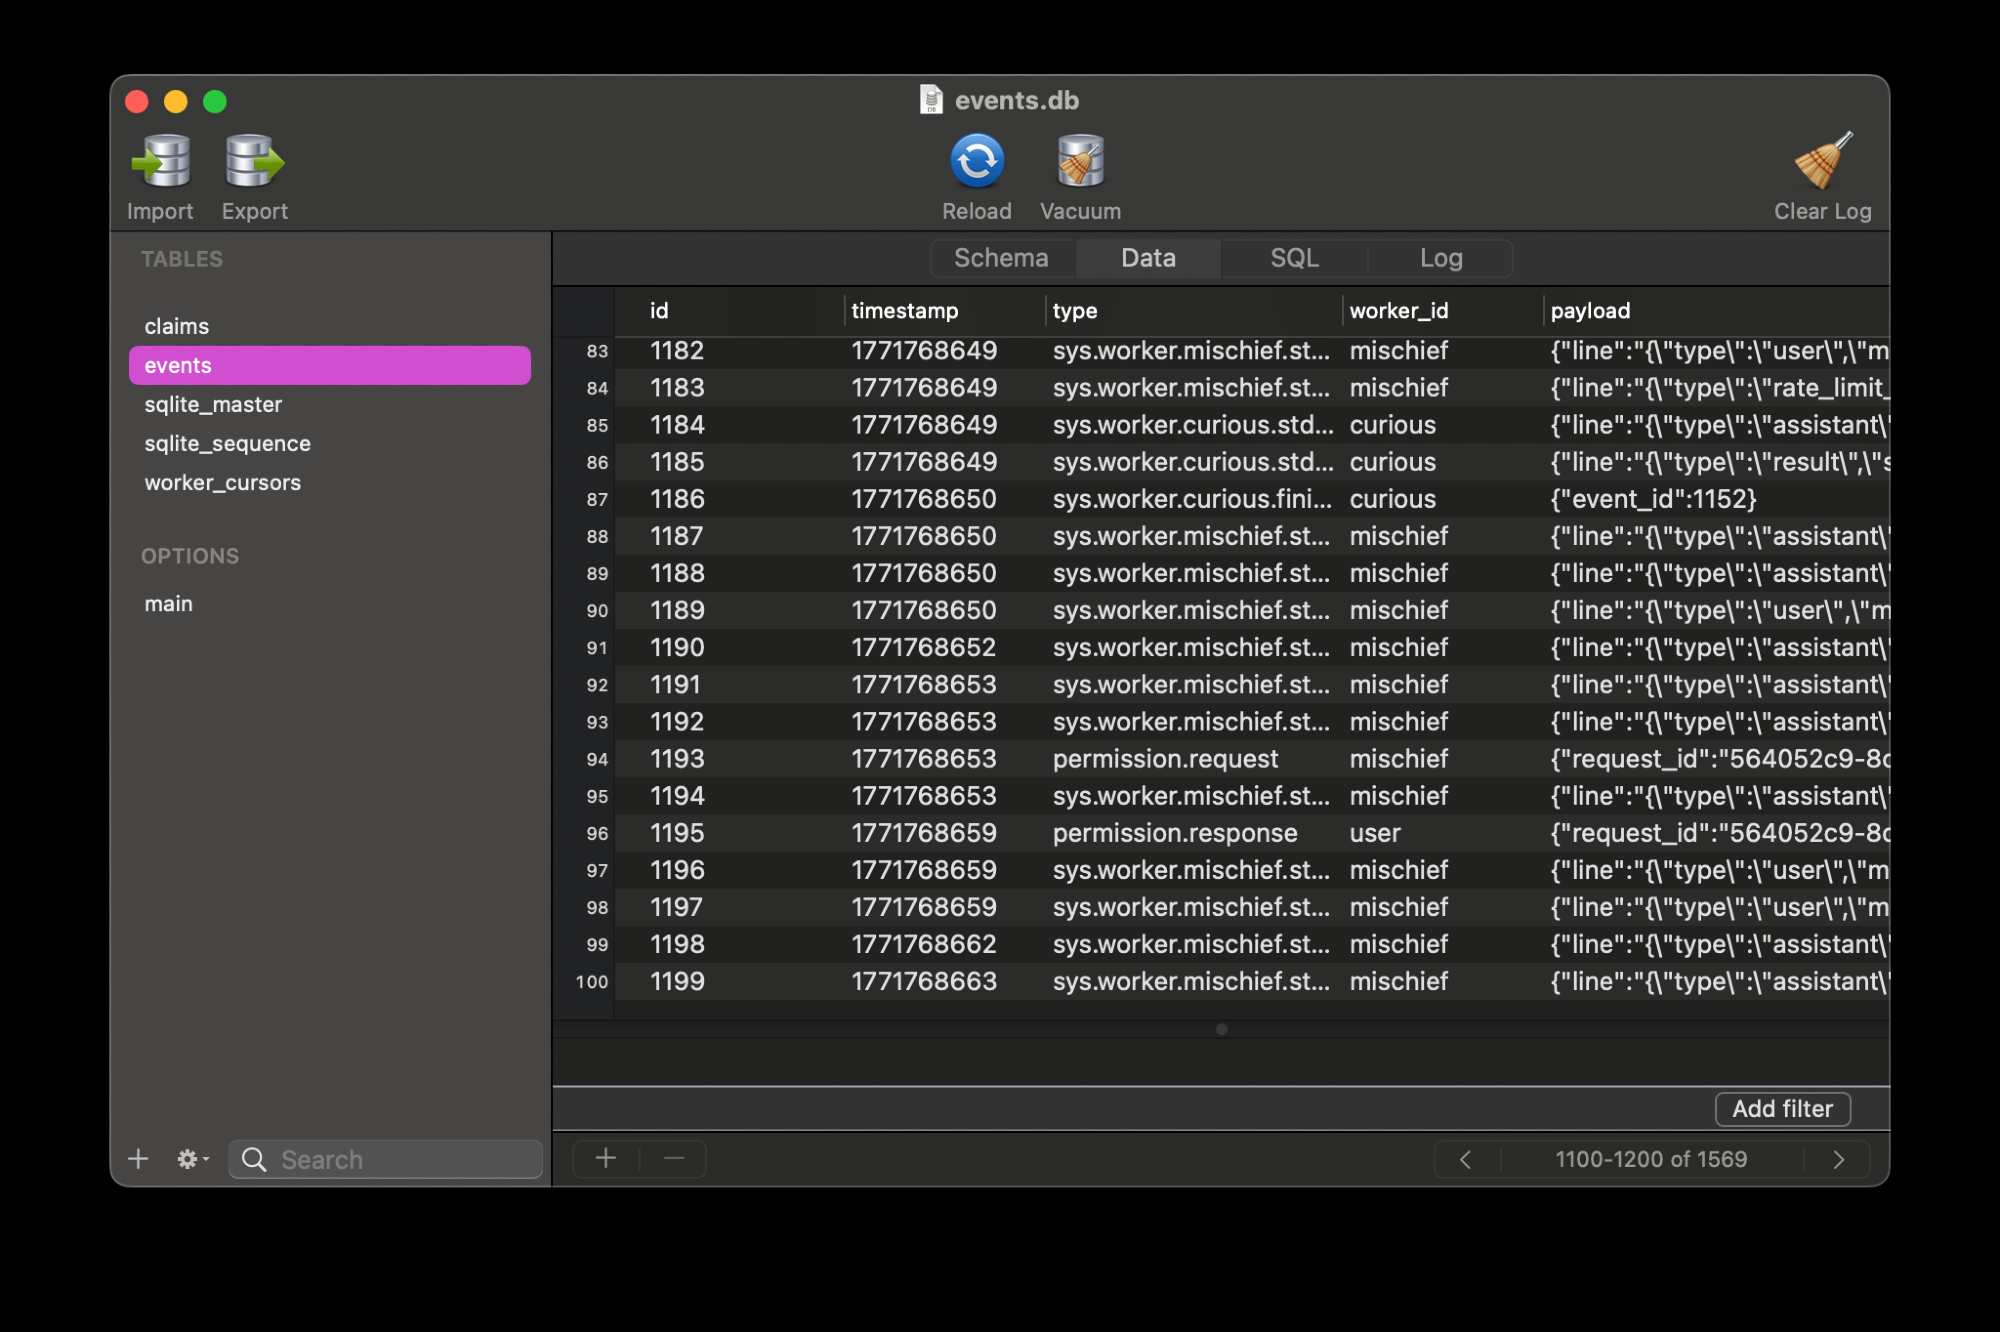Click the Clear Log broom icon
The width and height of the screenshot is (2000, 1332).
(1822, 162)
